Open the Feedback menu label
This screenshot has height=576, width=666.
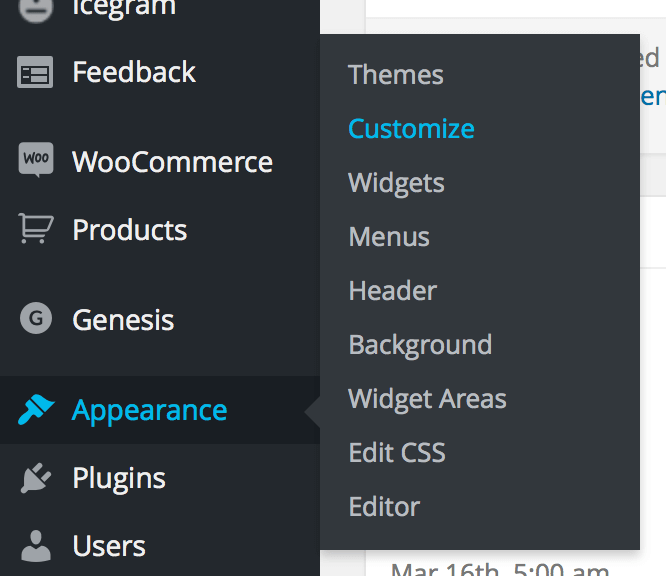pyautogui.click(x=134, y=72)
